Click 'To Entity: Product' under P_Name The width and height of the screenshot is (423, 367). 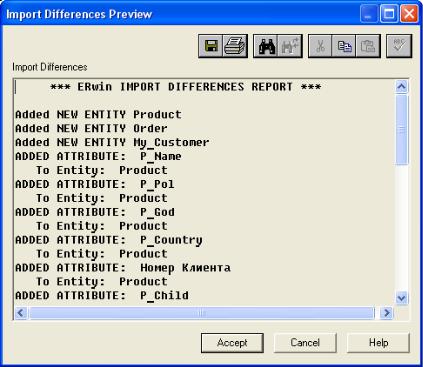(x=102, y=170)
